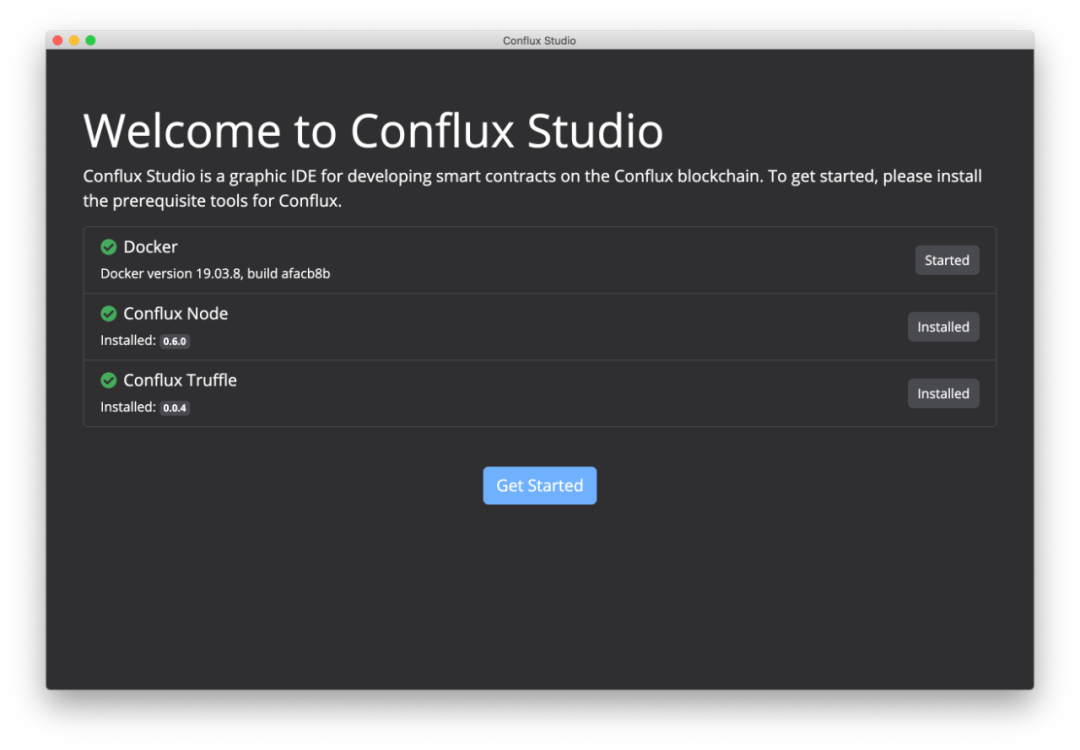Toggle the Conflux Truffle Installed status
The width and height of the screenshot is (1080, 750).
click(x=943, y=393)
